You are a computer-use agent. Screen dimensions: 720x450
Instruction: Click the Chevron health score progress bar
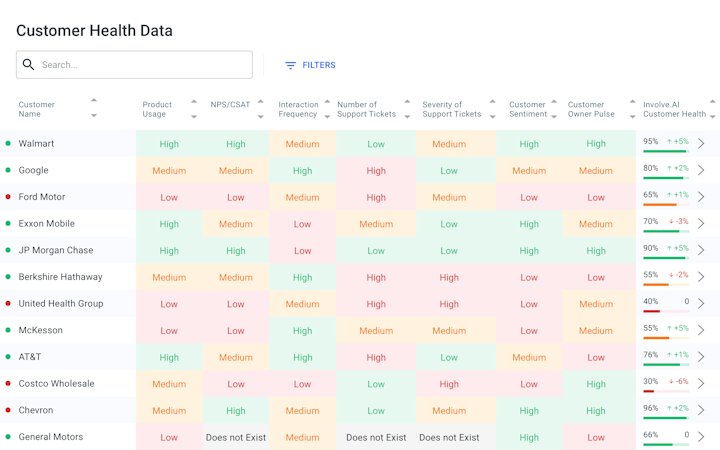pos(665,419)
